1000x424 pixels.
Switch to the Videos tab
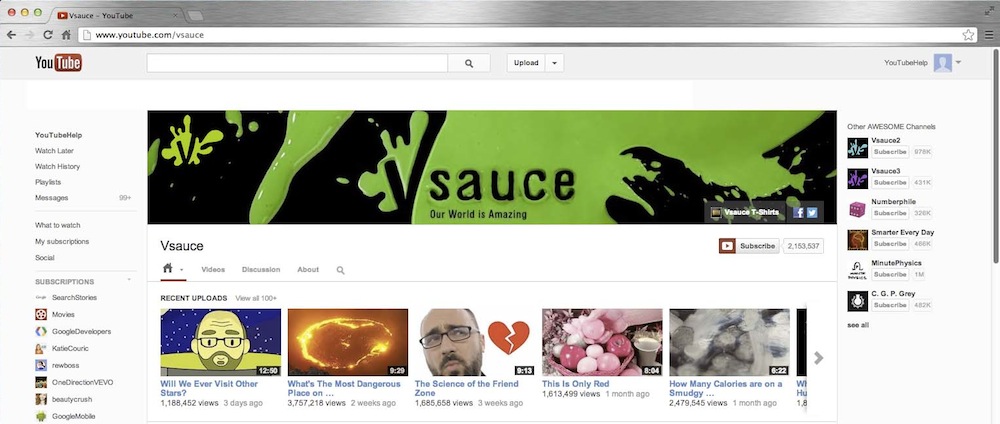click(213, 270)
